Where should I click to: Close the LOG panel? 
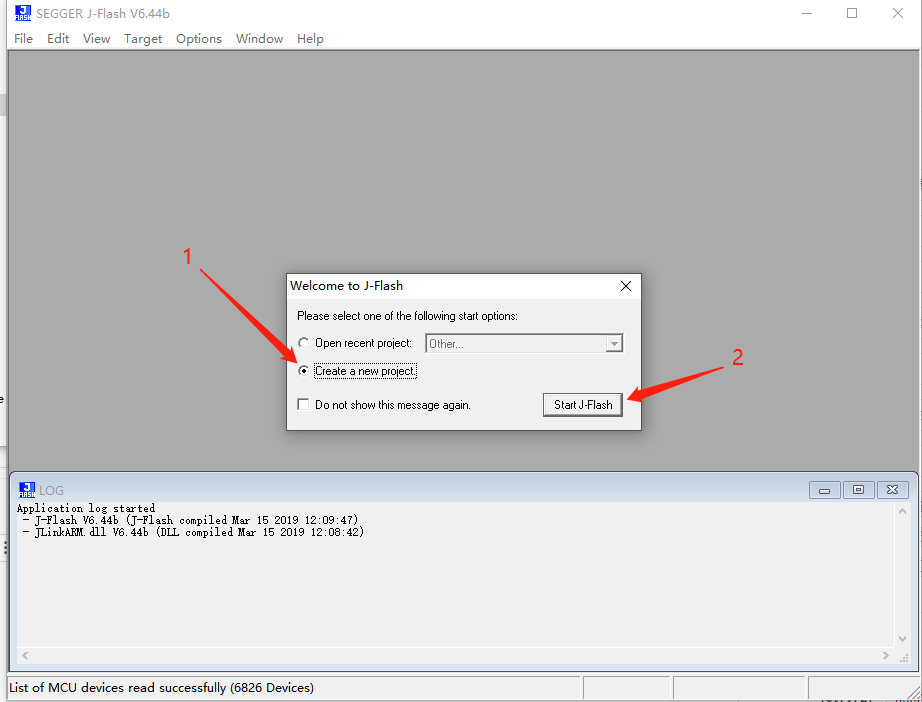point(893,490)
